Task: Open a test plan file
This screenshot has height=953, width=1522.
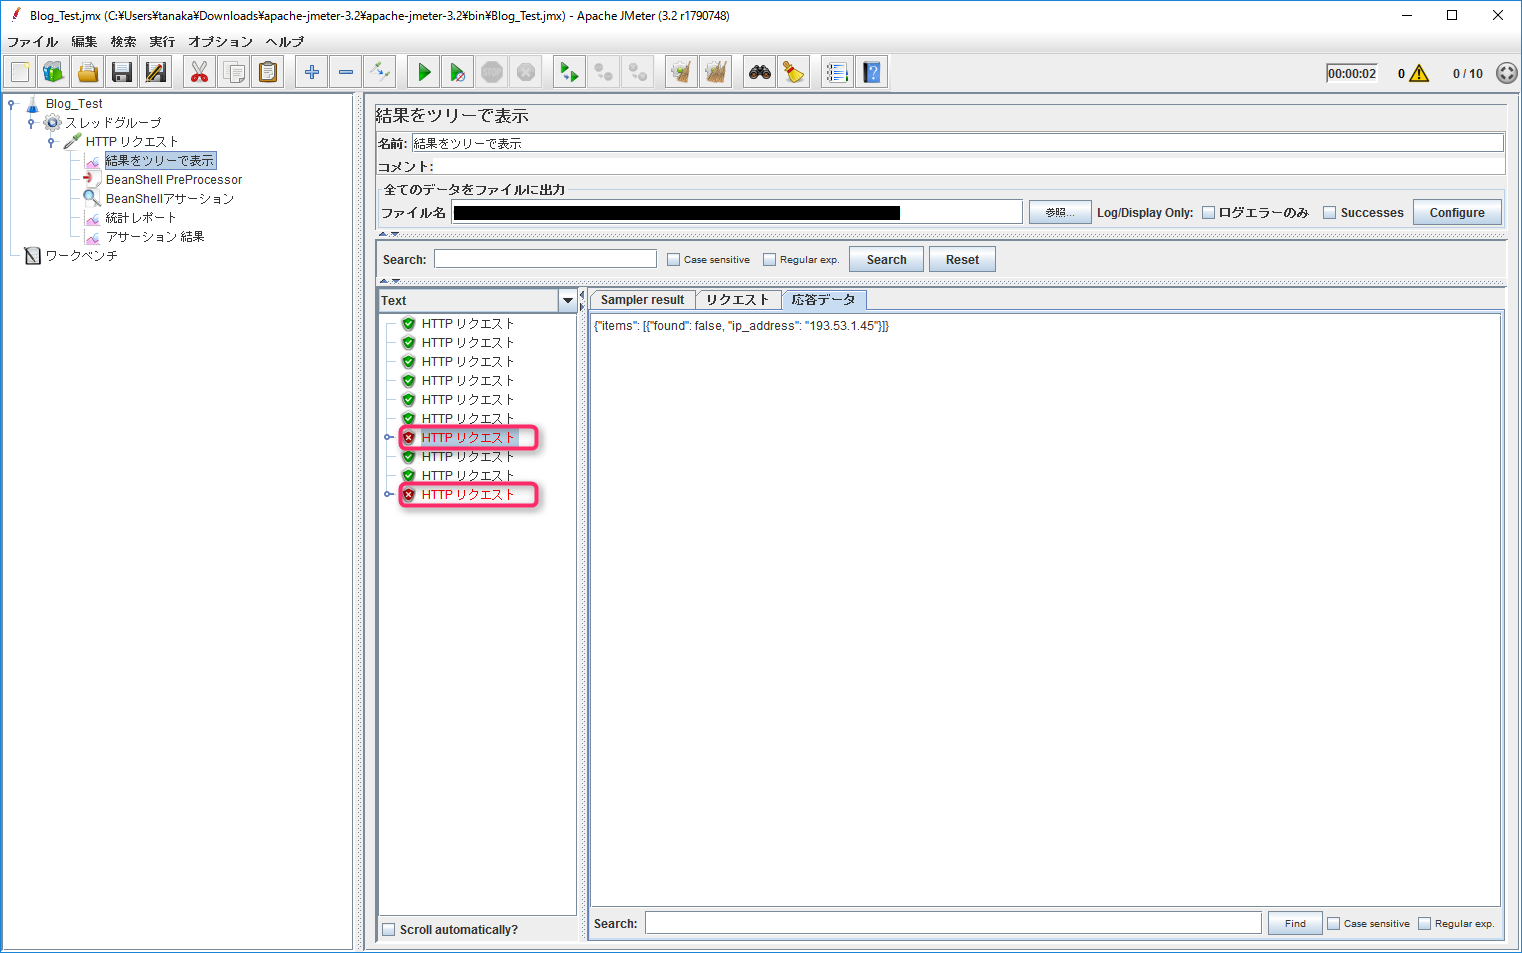Action: [88, 72]
